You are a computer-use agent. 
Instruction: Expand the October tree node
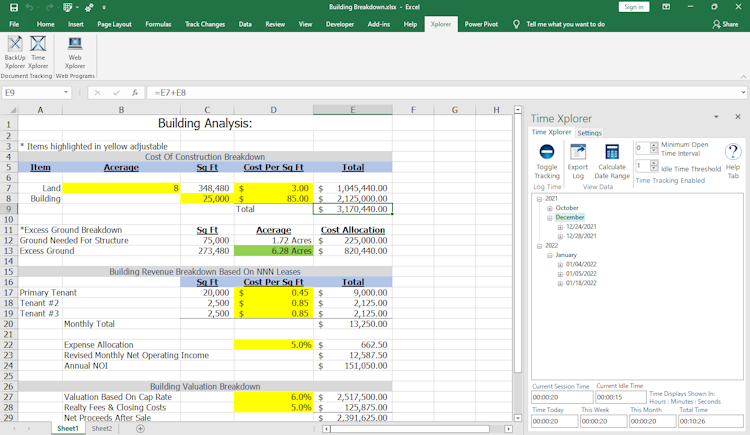[x=549, y=208]
